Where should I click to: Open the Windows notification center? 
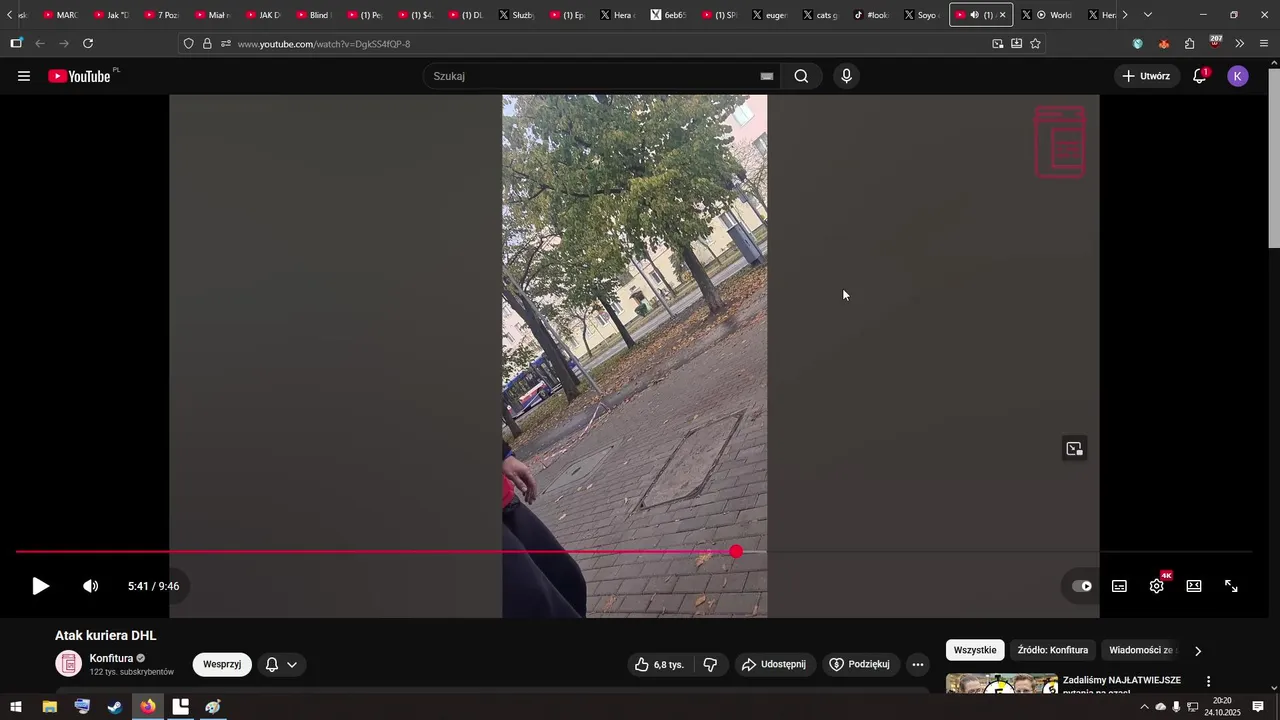[x=1258, y=707]
